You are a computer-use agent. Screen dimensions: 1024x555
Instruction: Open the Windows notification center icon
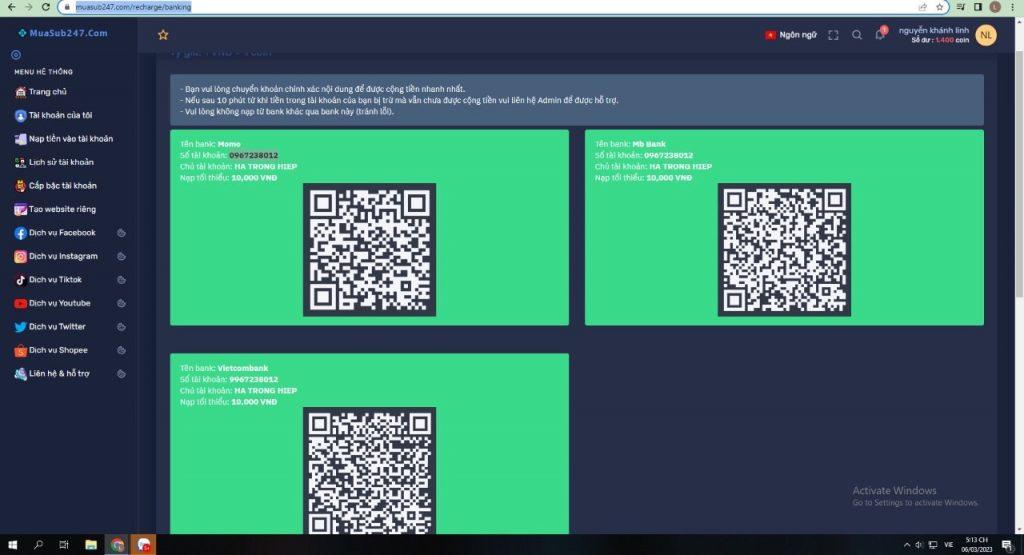(x=1007, y=545)
